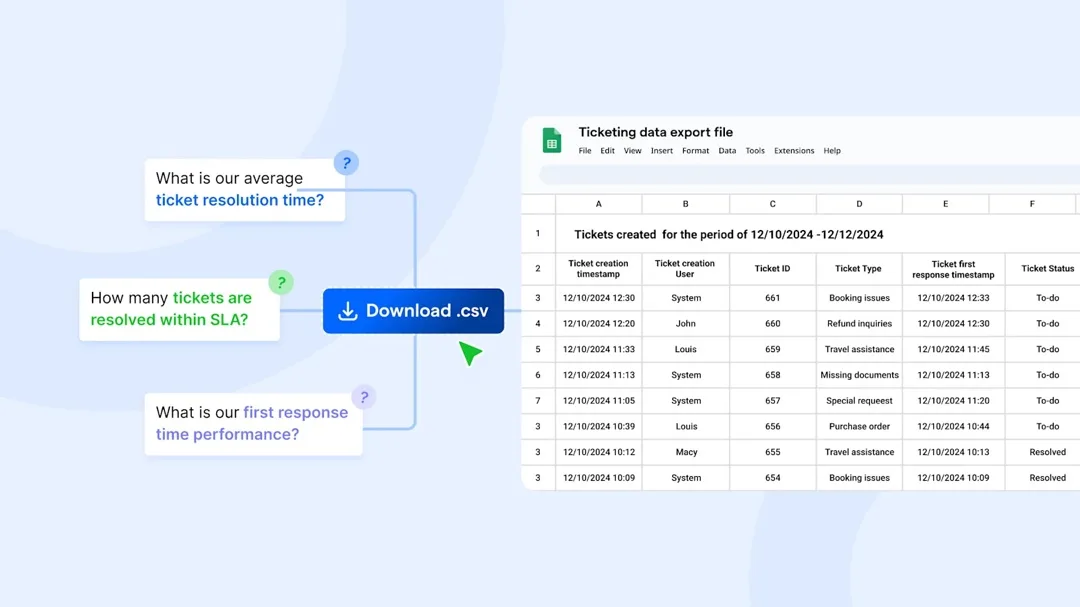Image resolution: width=1080 pixels, height=607 pixels.
Task: Select column A header
Action: [599, 204]
